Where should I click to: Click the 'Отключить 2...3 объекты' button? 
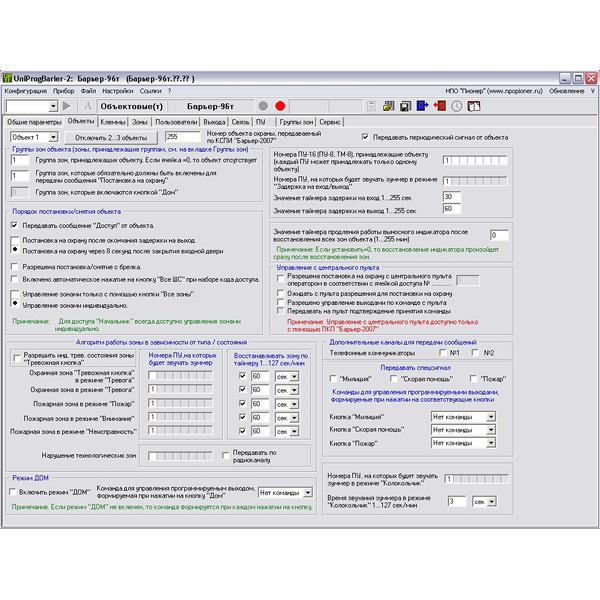(x=113, y=136)
